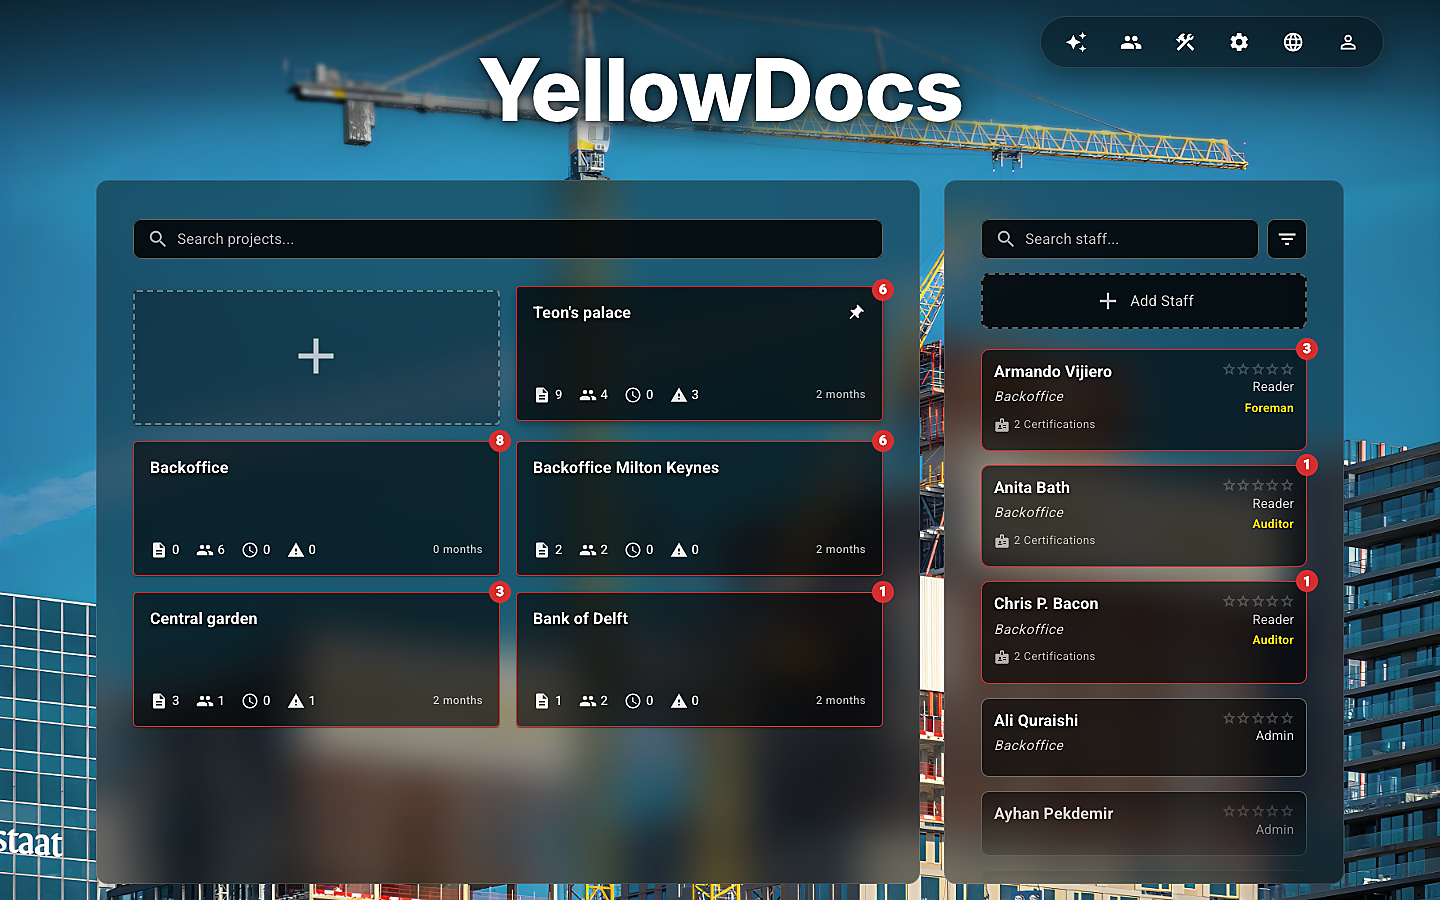The width and height of the screenshot is (1440, 900).
Task: Click Armando Vijiero's star rating
Action: (x=1258, y=369)
